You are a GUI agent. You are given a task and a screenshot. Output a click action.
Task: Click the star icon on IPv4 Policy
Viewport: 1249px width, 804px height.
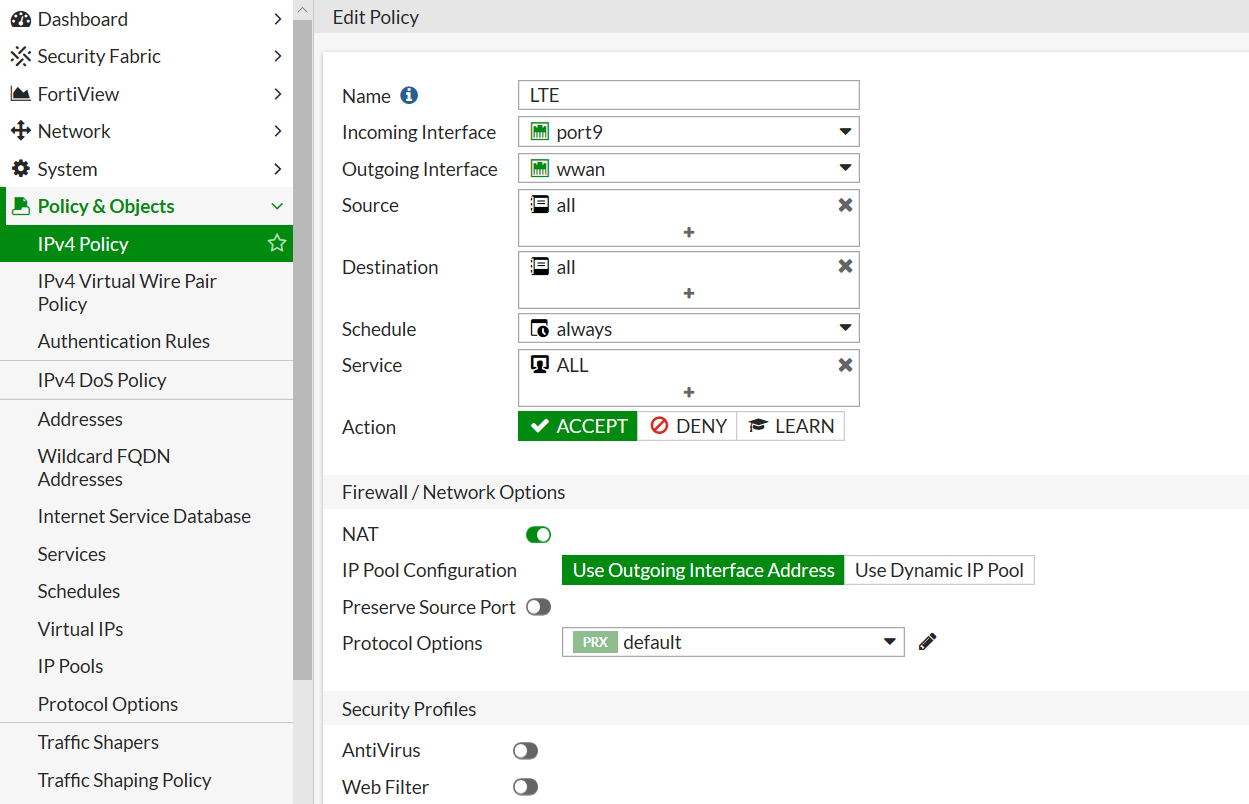pos(277,244)
